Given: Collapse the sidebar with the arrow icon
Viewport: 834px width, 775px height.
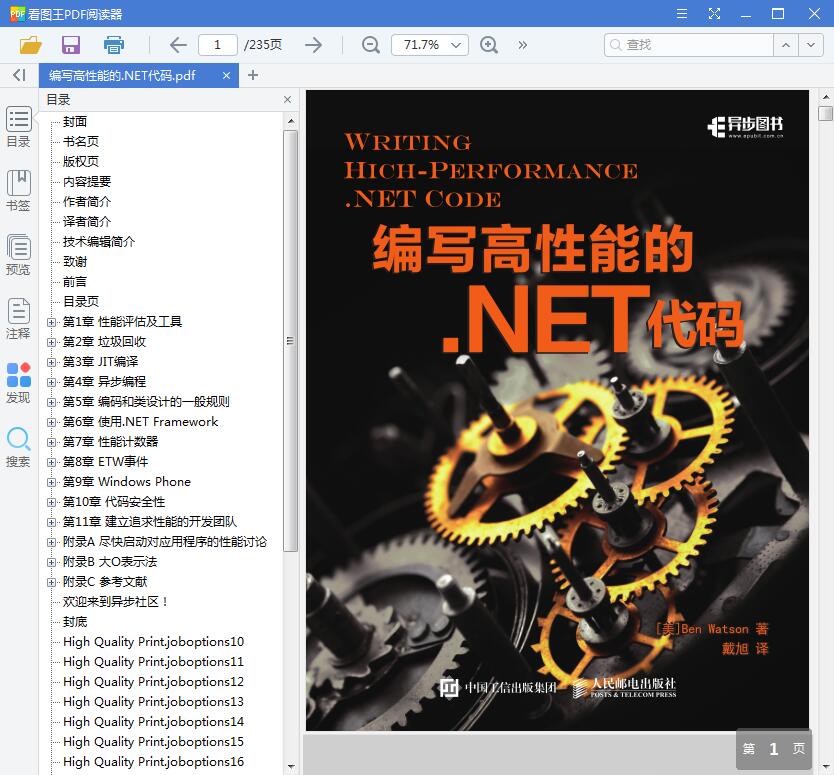Looking at the screenshot, I should (x=19, y=75).
